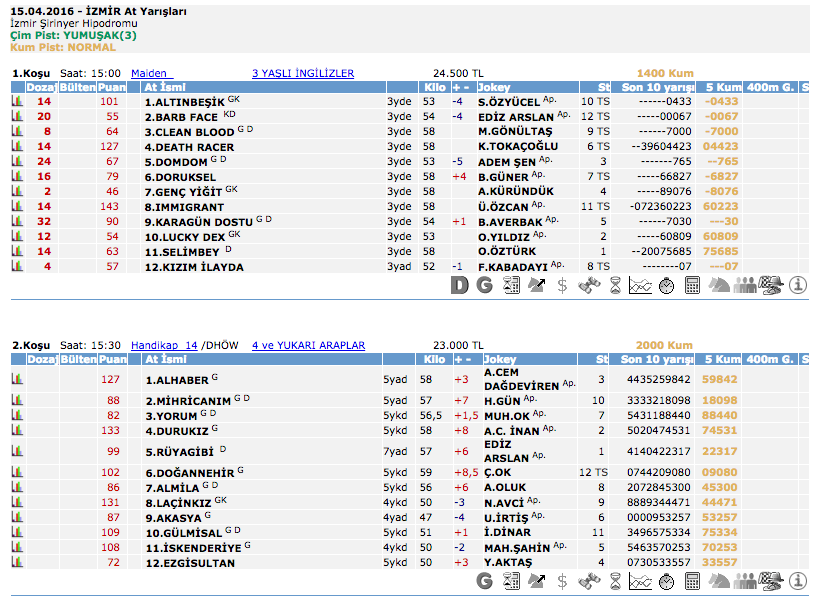This screenshot has height=610, width=840.
Task: Open the calculator icon under race 2
Action: (x=692, y=581)
